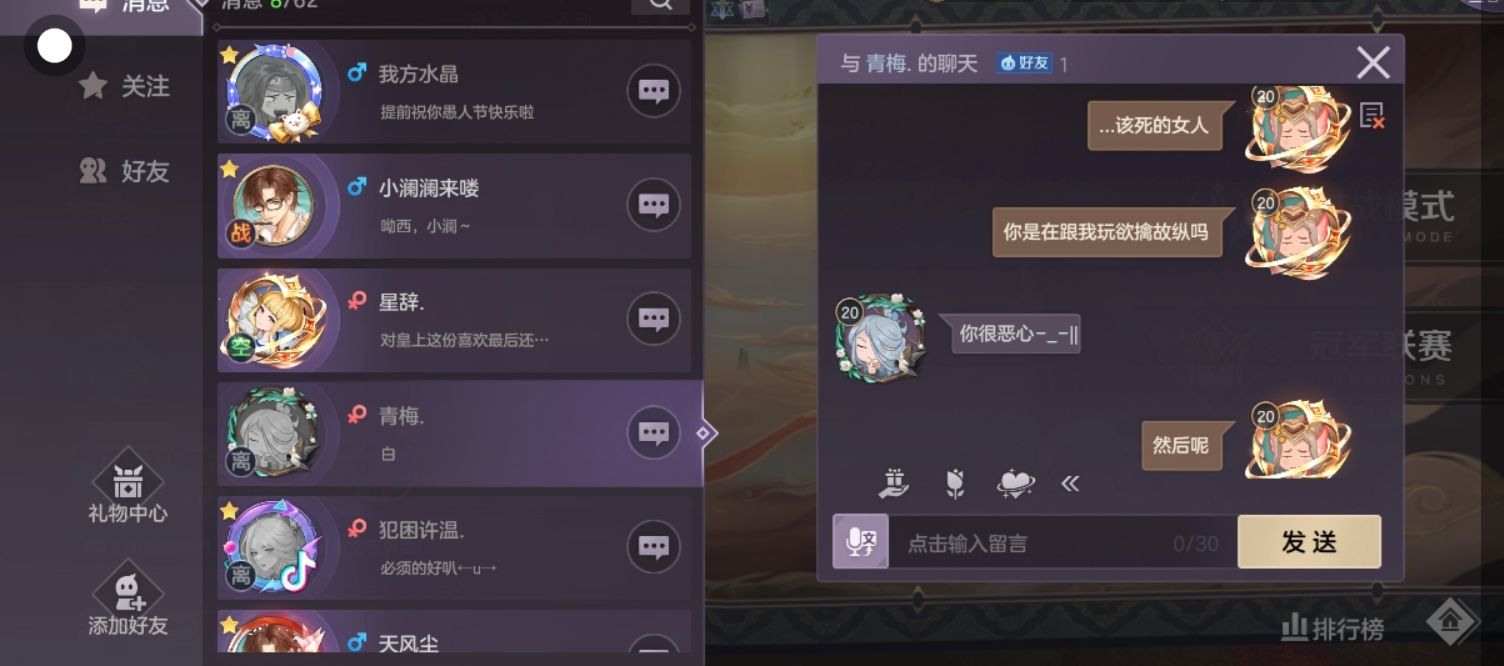The image size is (1504, 666).
Task: Open chat bubble icon for 星辞.
Action: click(x=653, y=320)
